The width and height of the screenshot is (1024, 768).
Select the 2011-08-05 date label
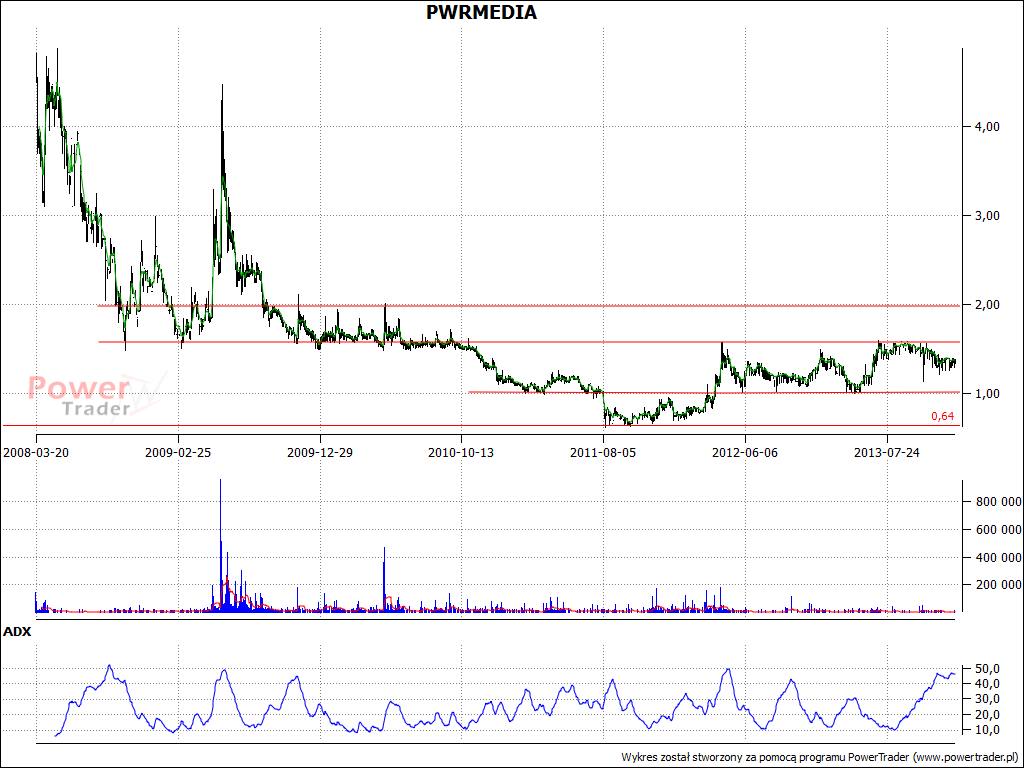(x=603, y=452)
